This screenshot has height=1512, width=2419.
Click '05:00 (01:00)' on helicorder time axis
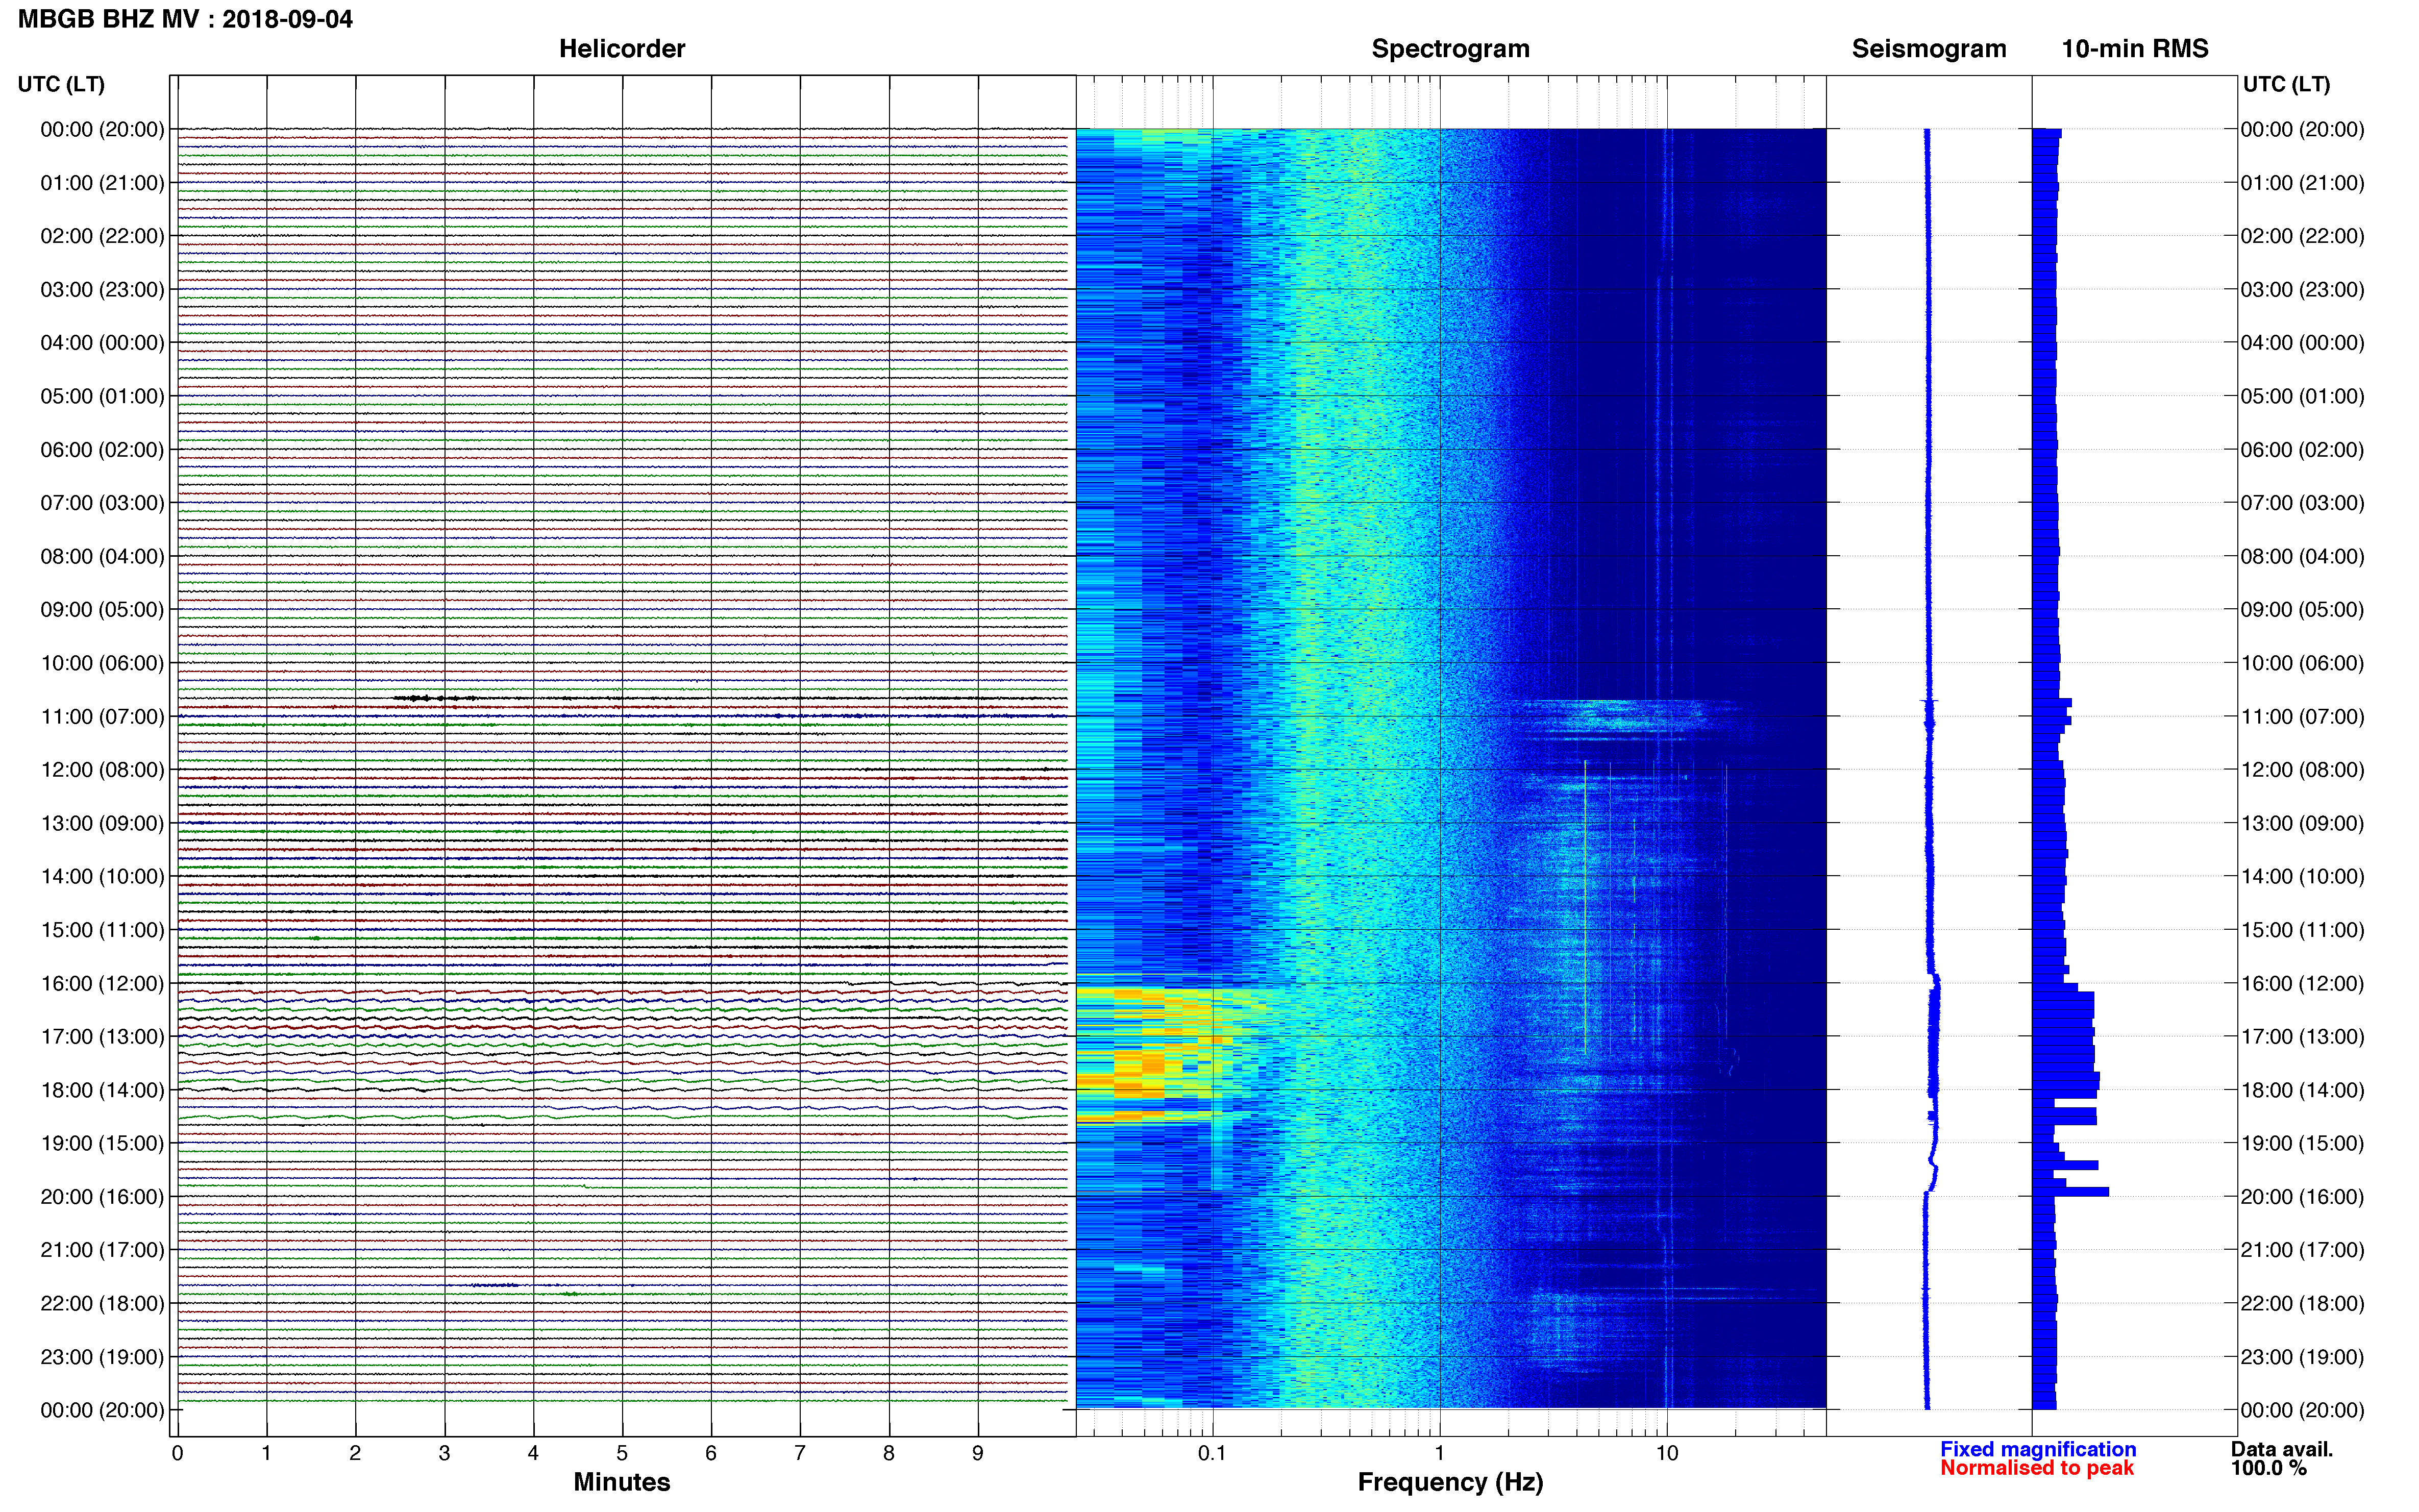(x=102, y=396)
